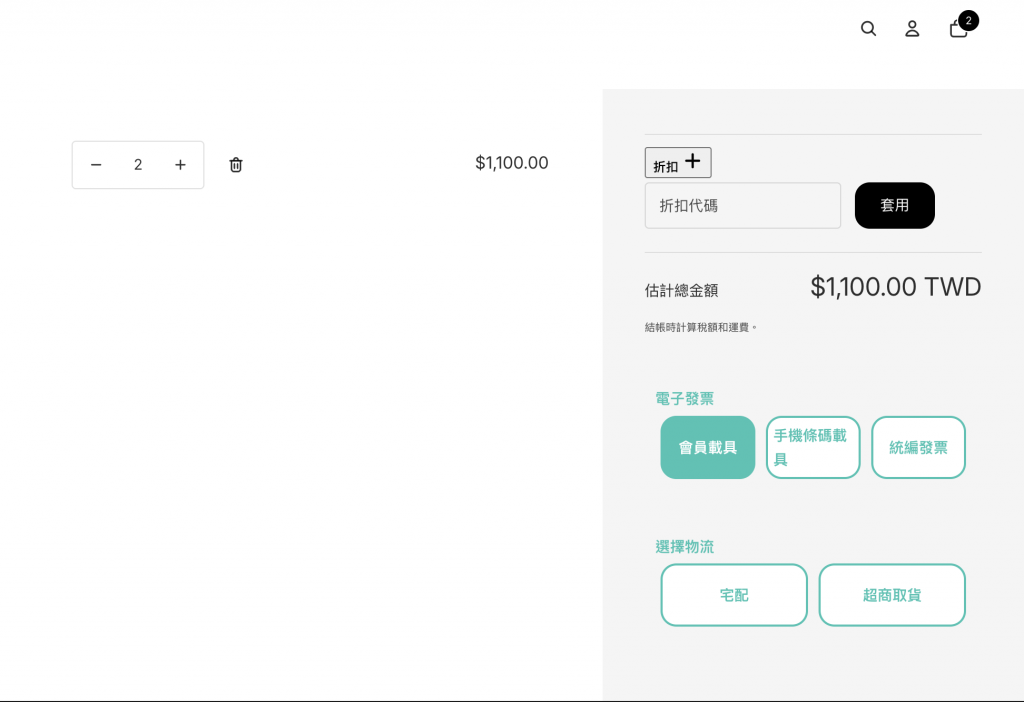Image resolution: width=1024 pixels, height=702 pixels.
Task: Open the user account icon
Action: coord(912,29)
